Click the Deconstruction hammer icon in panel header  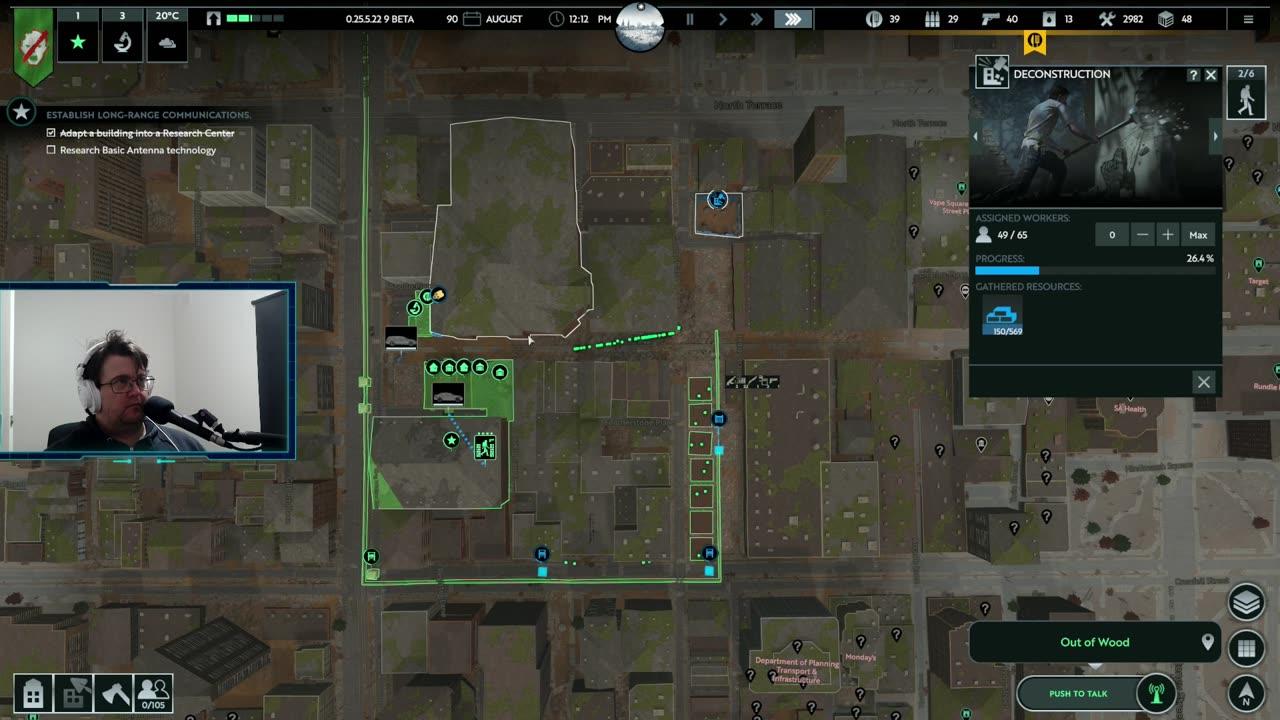992,73
